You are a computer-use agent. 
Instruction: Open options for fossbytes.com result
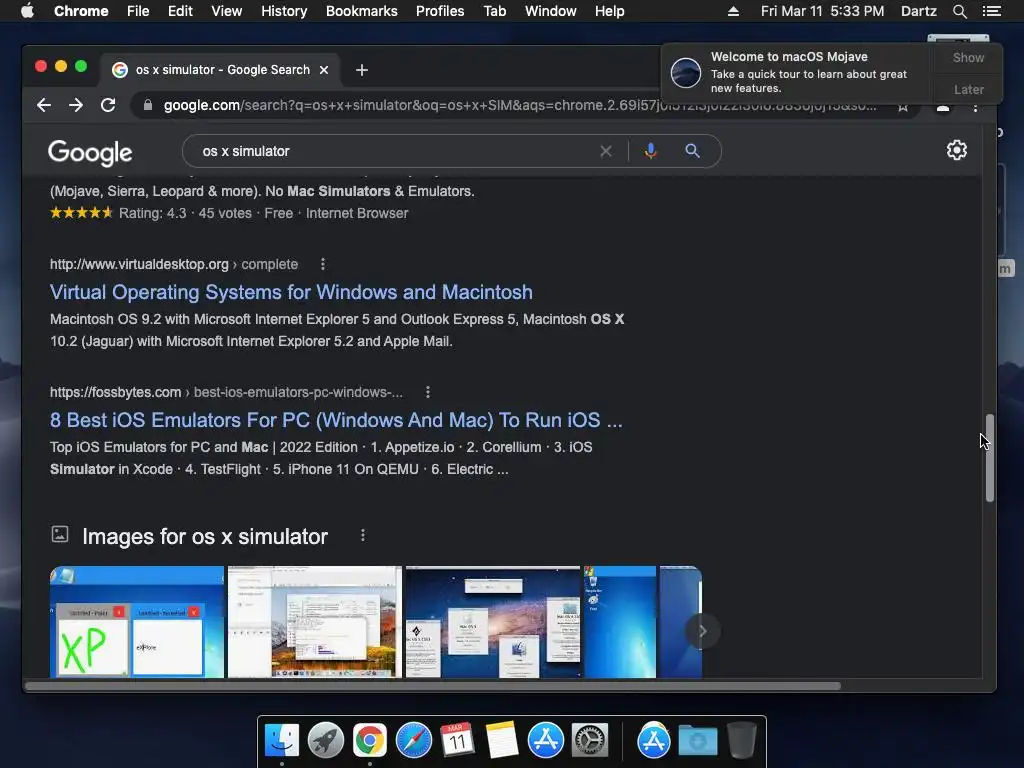[428, 392]
